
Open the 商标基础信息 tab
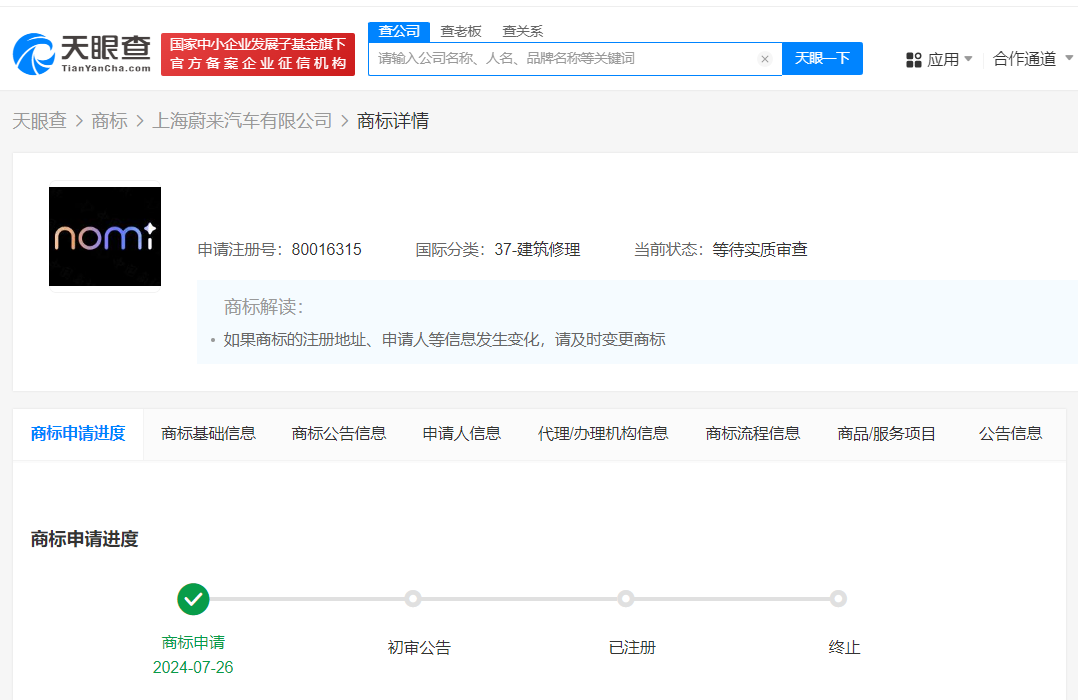pyautogui.click(x=208, y=434)
